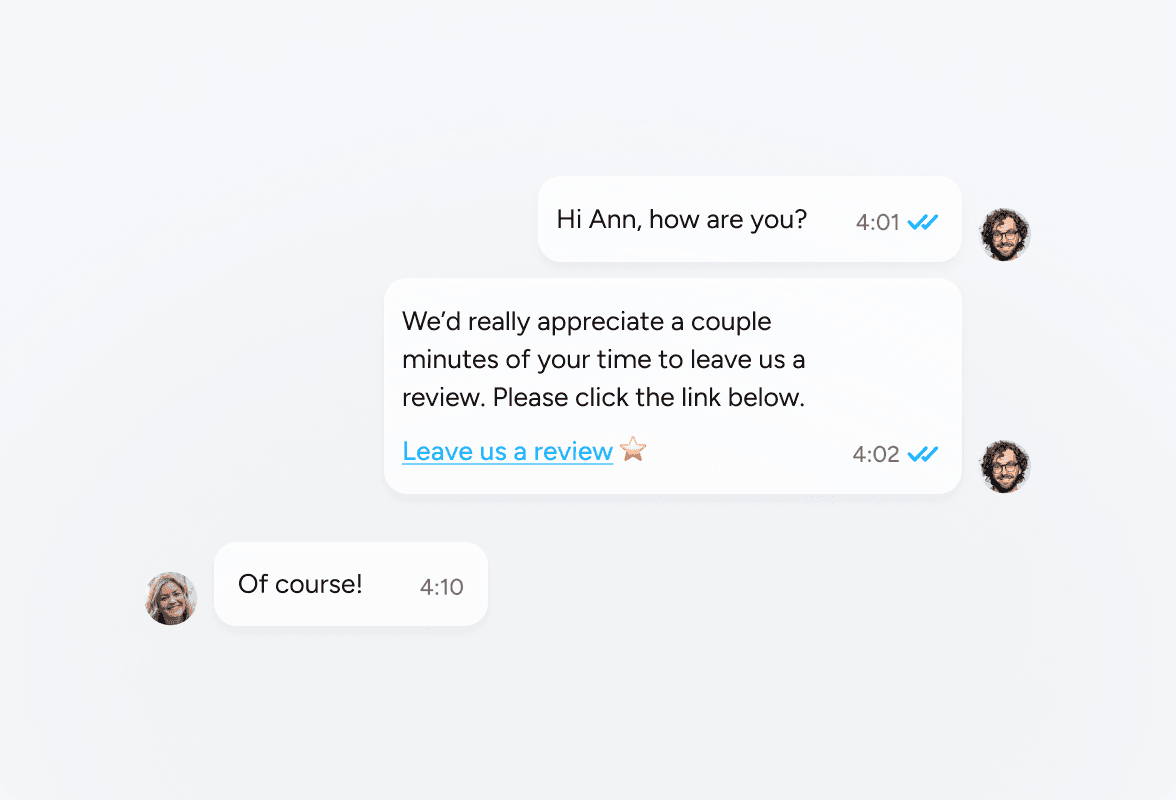Select the 'Hi Ann, how are you?' message bubble

[x=749, y=219]
